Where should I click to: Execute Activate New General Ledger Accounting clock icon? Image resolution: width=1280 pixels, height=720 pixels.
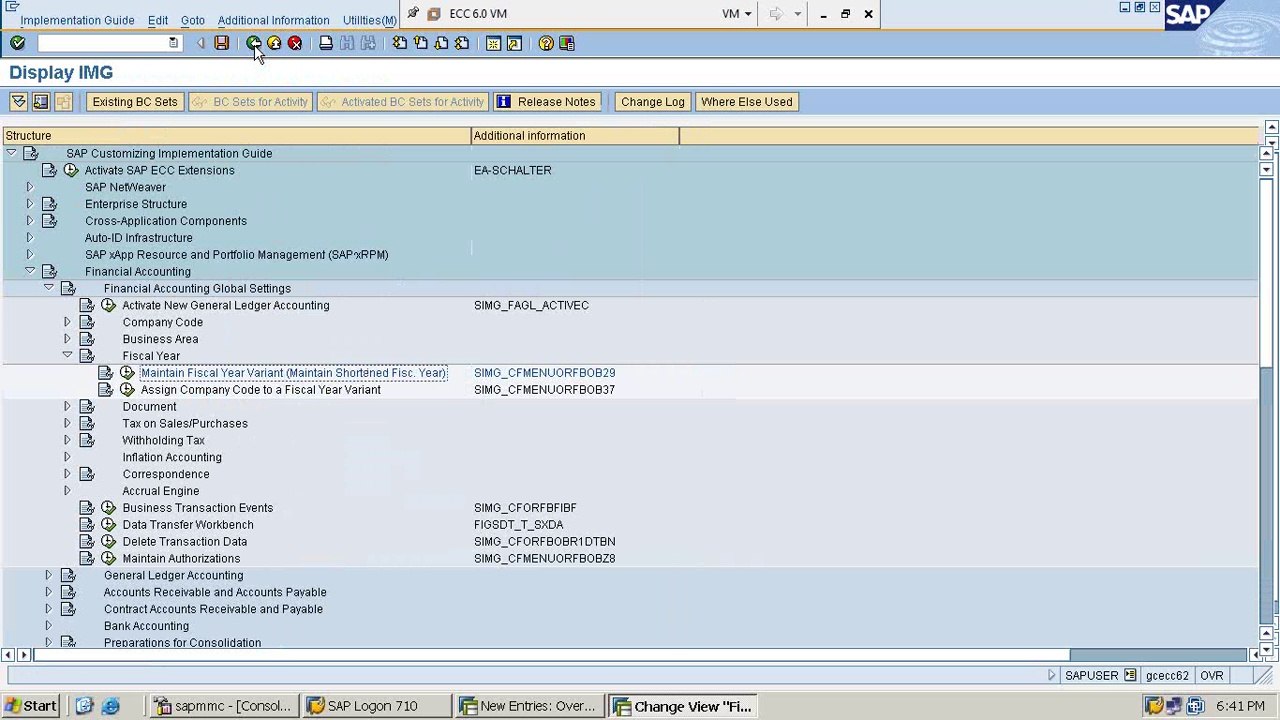[x=108, y=305]
